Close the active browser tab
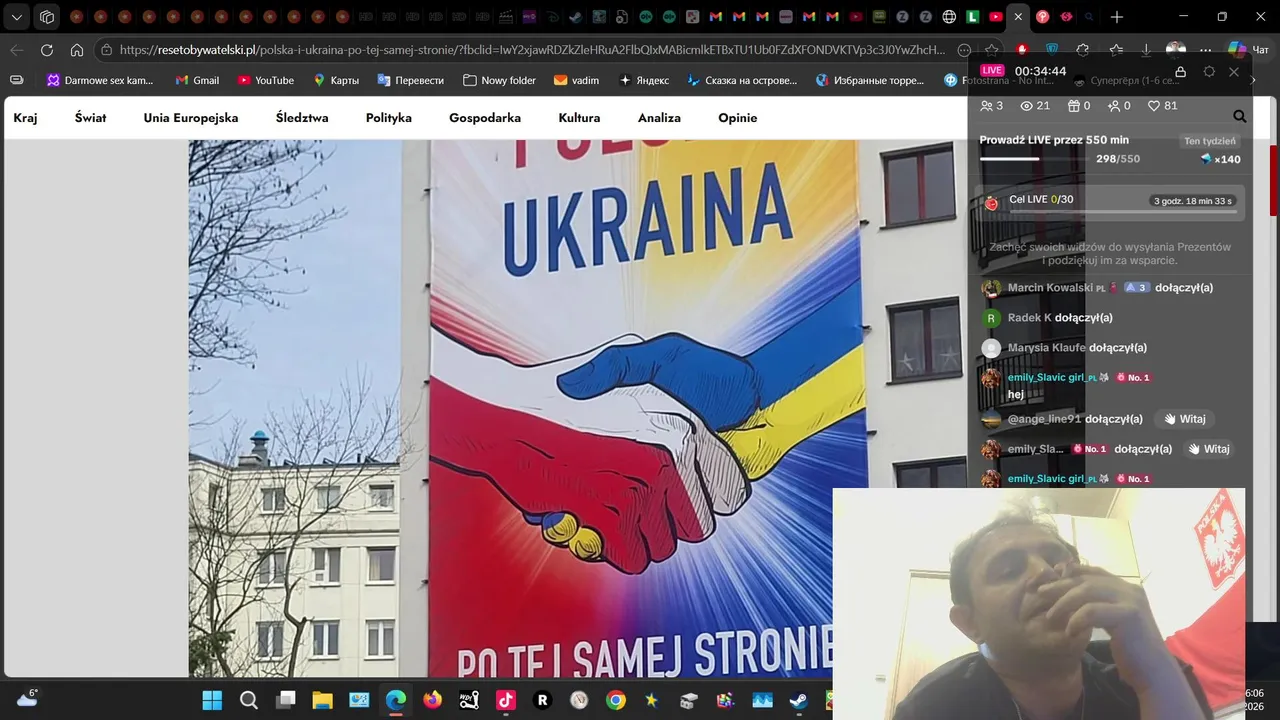 (x=1018, y=17)
